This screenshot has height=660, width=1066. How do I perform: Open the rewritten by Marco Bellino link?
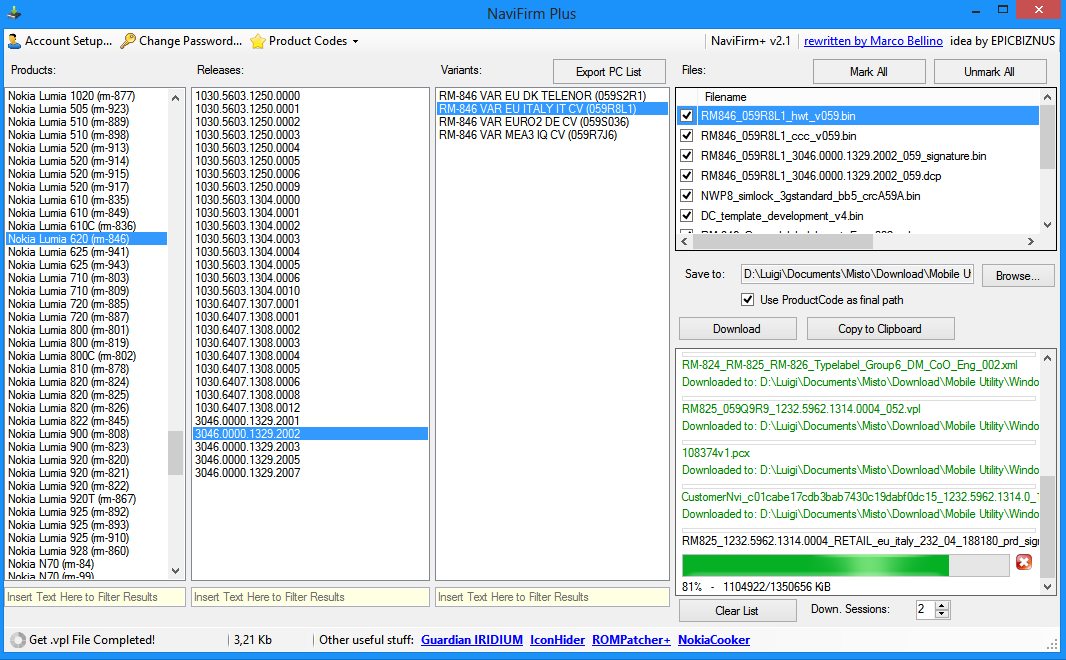[x=873, y=41]
